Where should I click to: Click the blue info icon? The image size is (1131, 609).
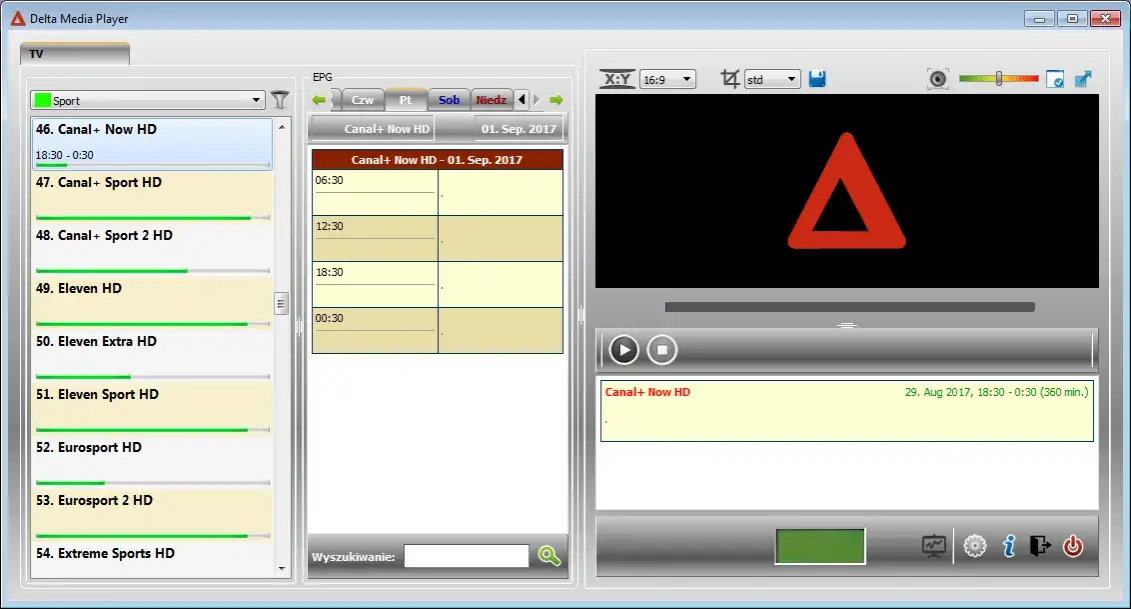pos(1008,546)
